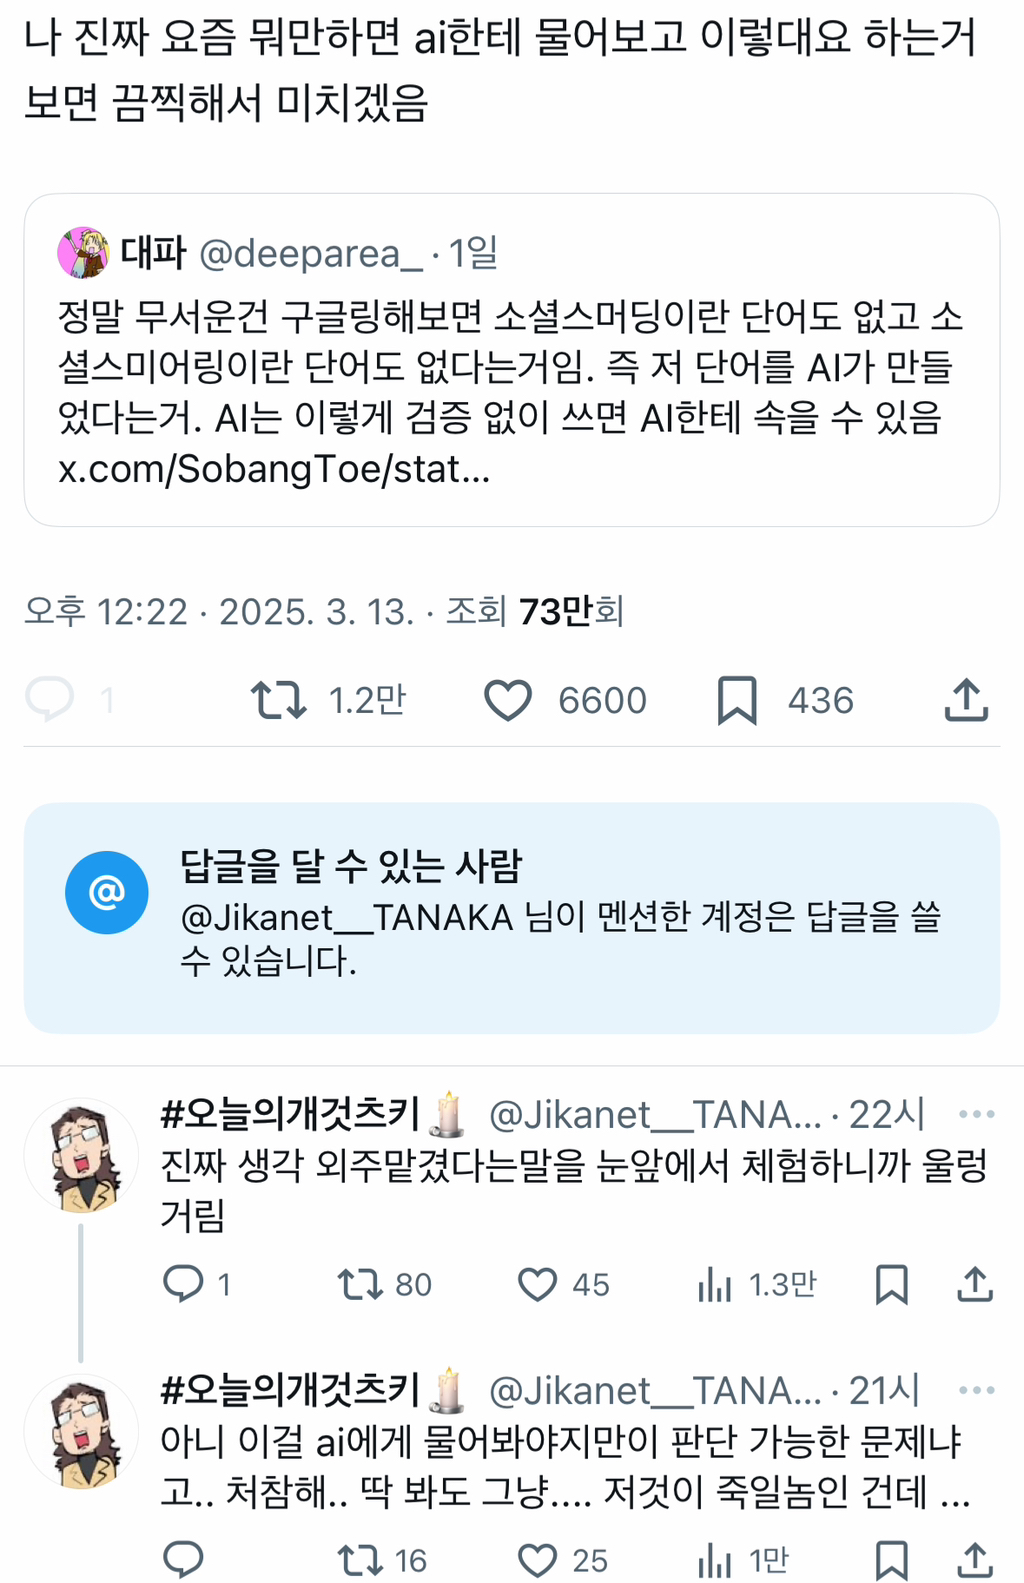
Task: Click the reply bubble icon on main tweet
Action: tap(50, 699)
